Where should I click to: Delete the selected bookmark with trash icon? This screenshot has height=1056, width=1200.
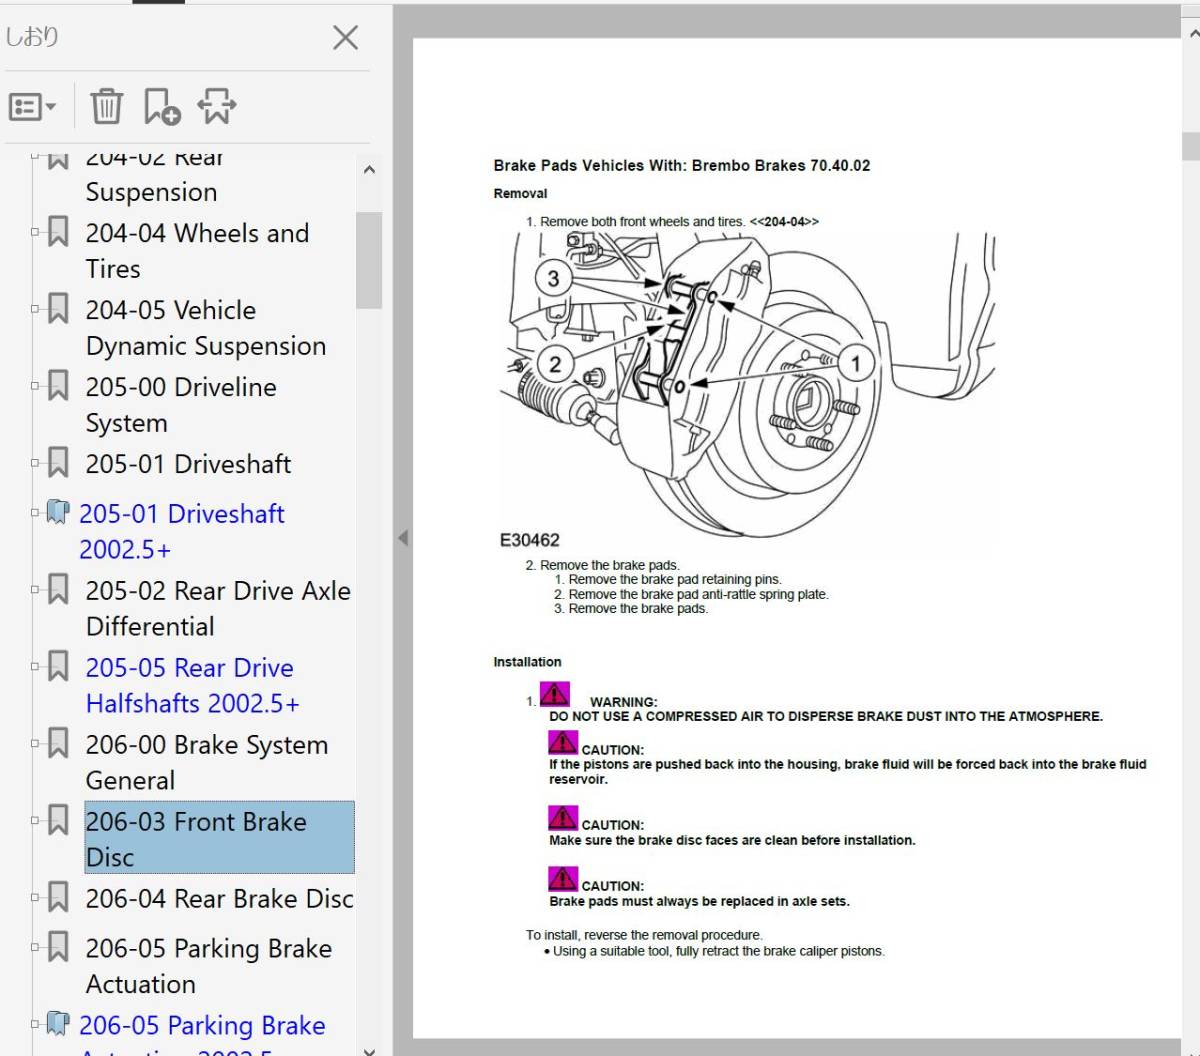(x=107, y=106)
